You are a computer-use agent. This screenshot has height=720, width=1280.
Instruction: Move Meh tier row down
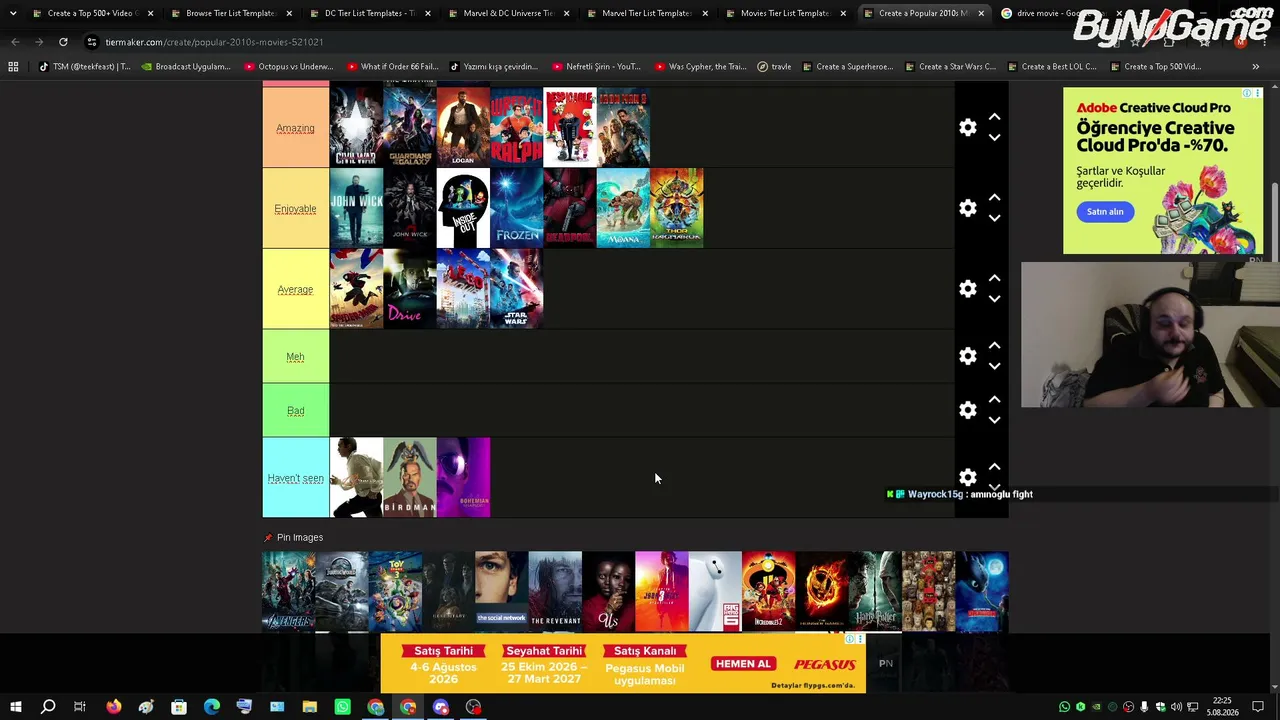tap(994, 366)
